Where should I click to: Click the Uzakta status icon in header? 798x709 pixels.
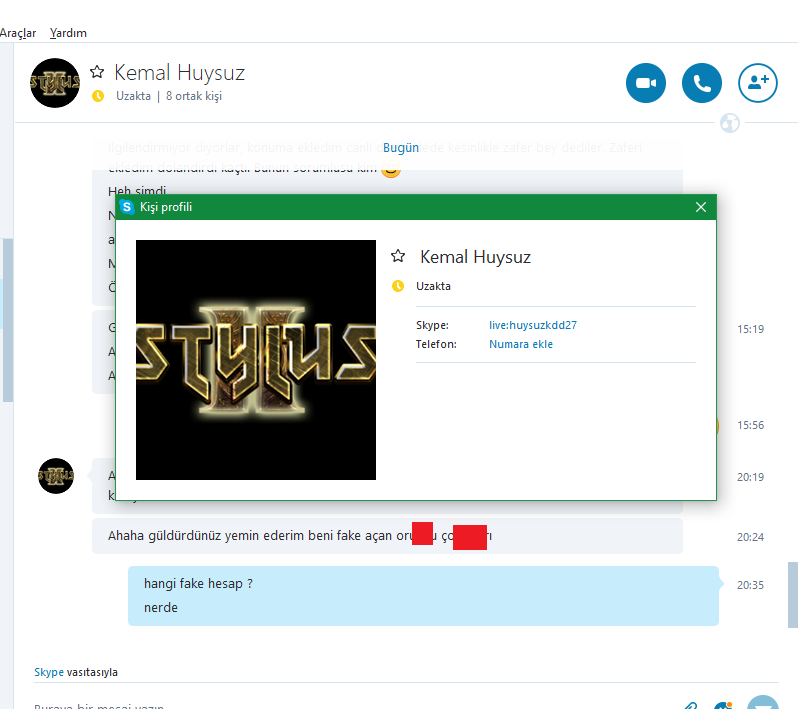click(x=98, y=96)
